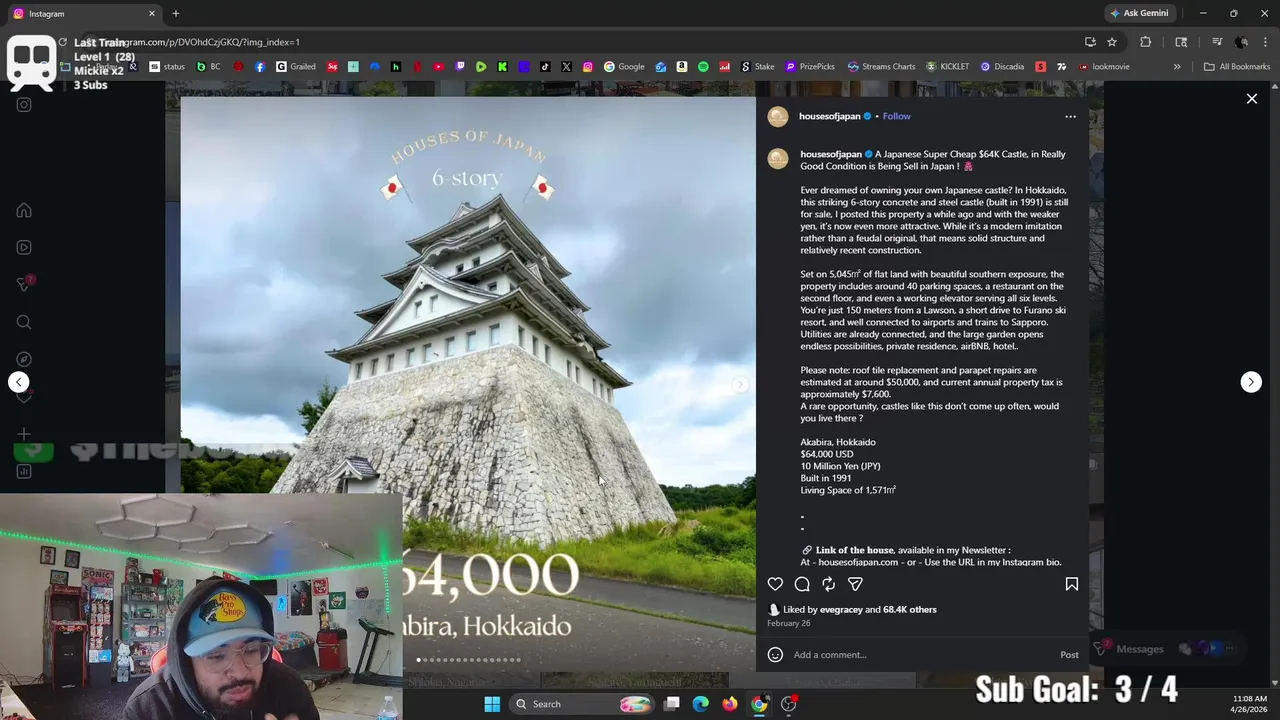Open evegracey profile from likes
This screenshot has height=720, width=1280.
(841, 609)
